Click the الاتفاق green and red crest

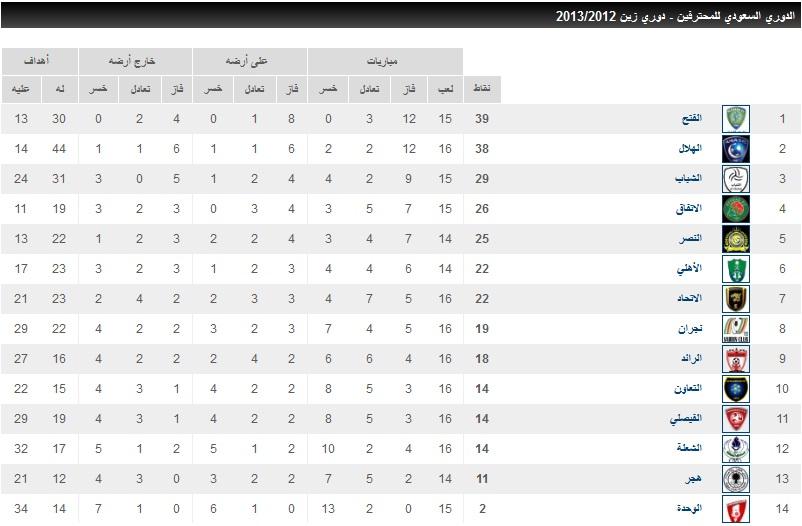[x=736, y=209]
